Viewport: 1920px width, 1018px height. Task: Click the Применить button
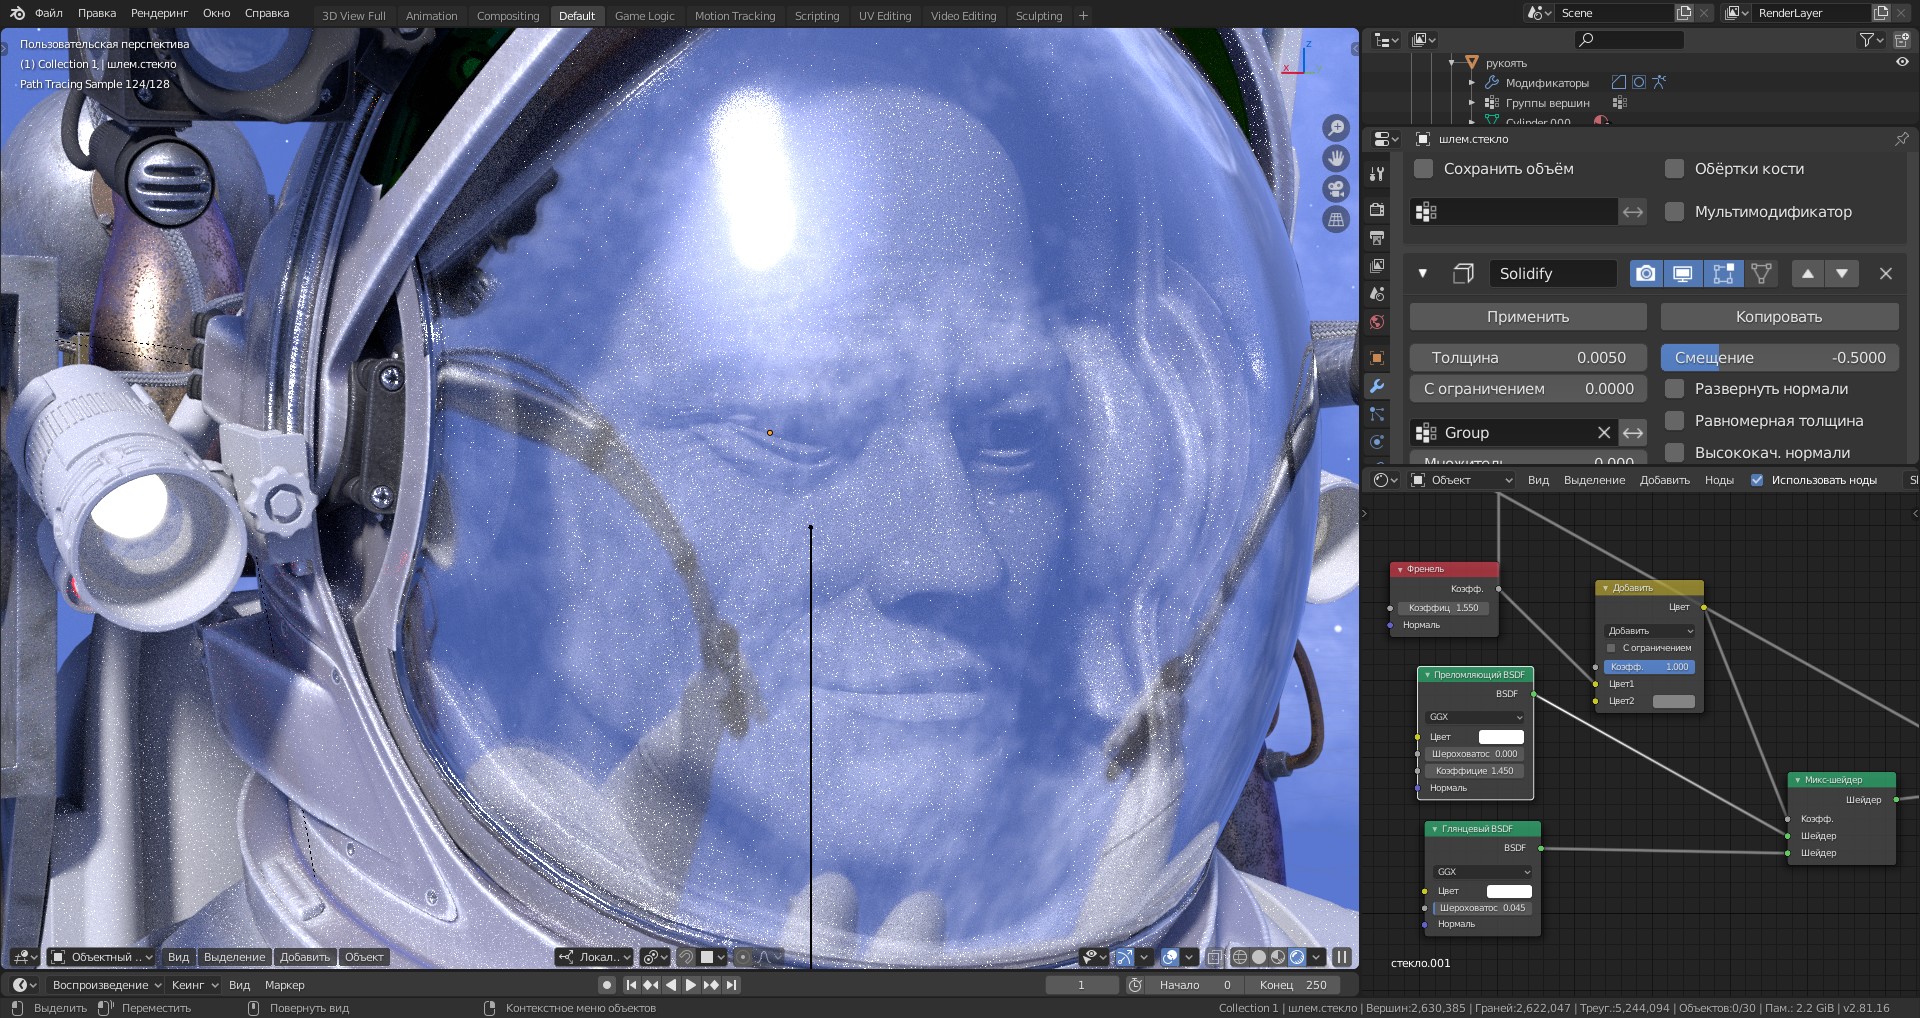[x=1527, y=317]
